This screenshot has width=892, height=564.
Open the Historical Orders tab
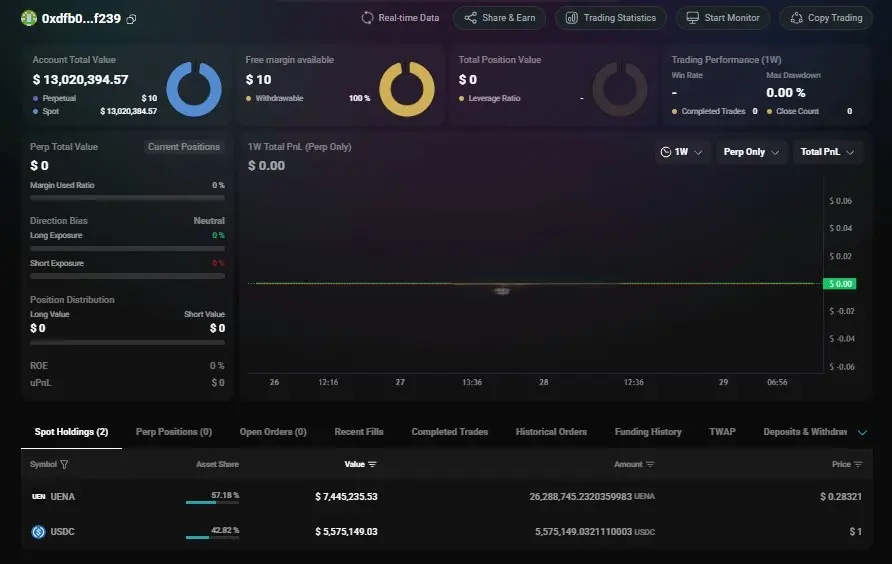point(551,432)
